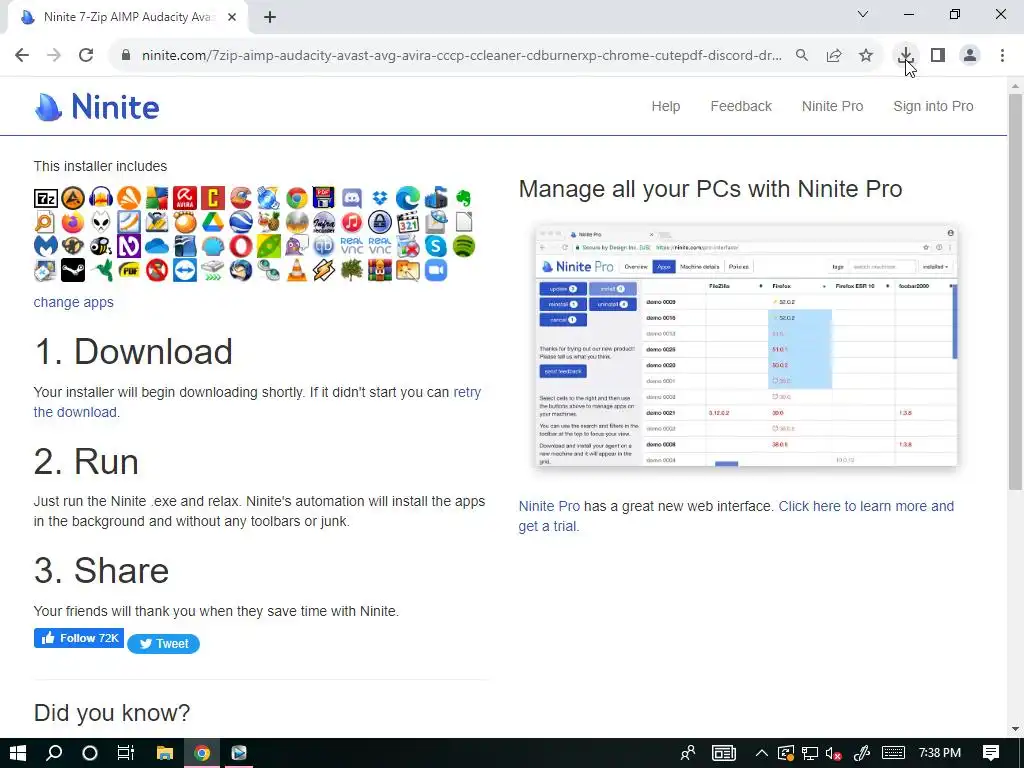1024x768 pixels.
Task: Click the iTunes music note icon
Action: tap(352, 222)
